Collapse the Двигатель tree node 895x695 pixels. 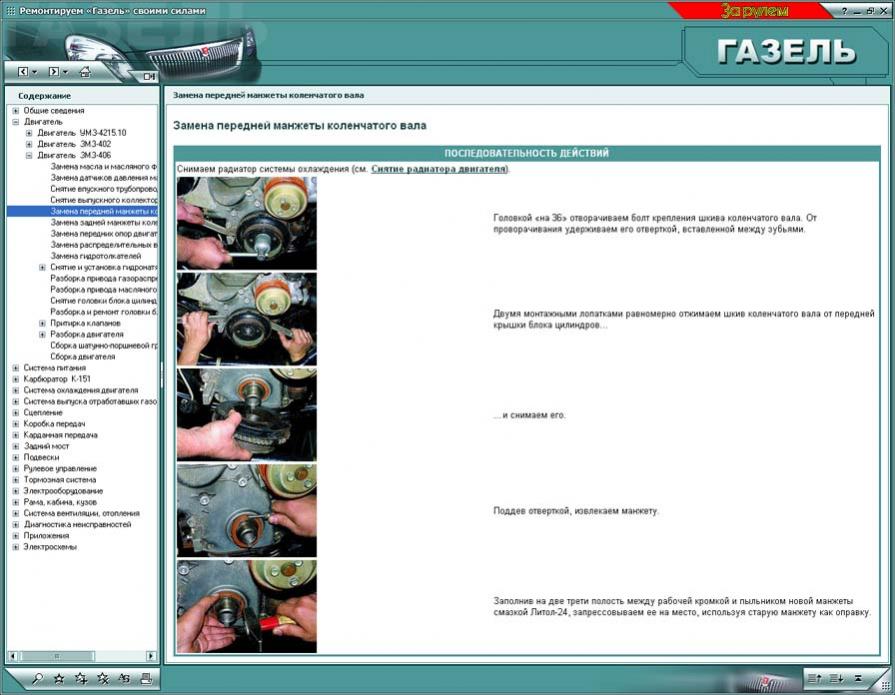click(16, 122)
